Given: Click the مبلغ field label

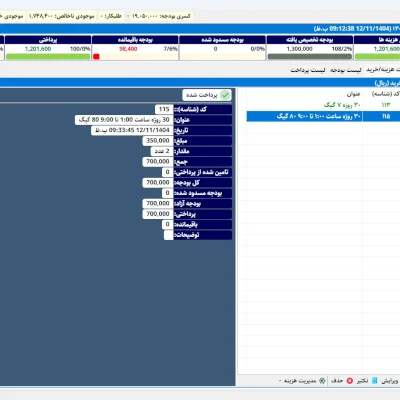Looking at the screenshot, I should (203, 141).
